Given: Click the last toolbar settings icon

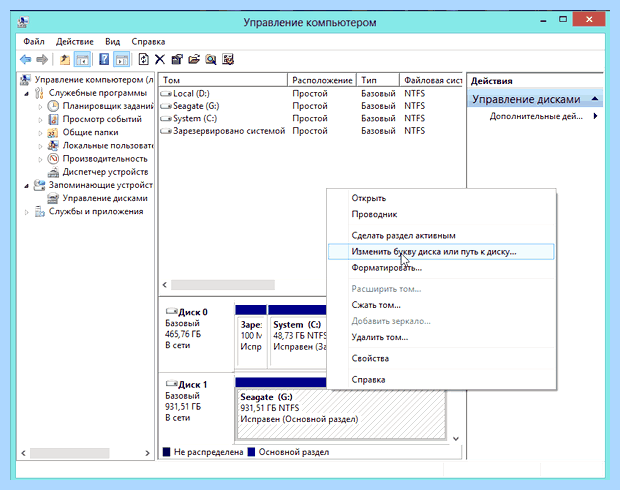Looking at the screenshot, I should tap(228, 60).
